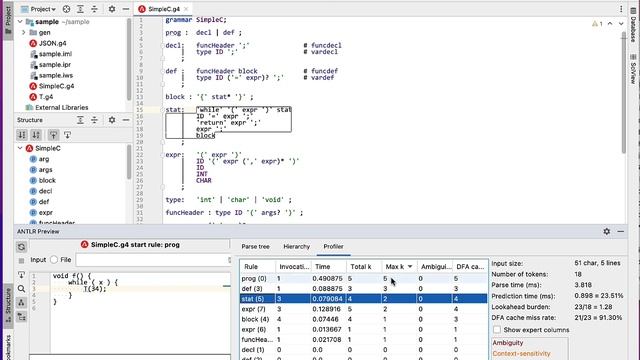Select T.g4 grammar file
Viewport: 640px width, 360px height.
[41, 97]
